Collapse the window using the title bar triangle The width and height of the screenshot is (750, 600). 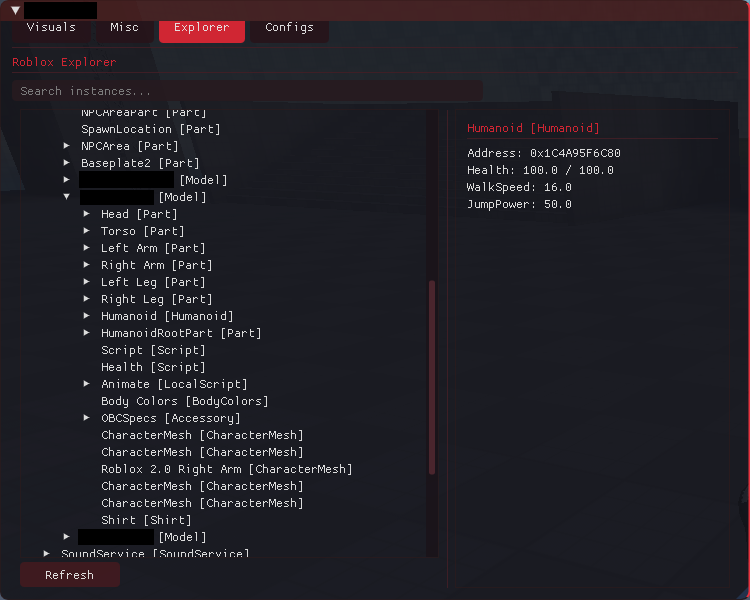point(15,10)
